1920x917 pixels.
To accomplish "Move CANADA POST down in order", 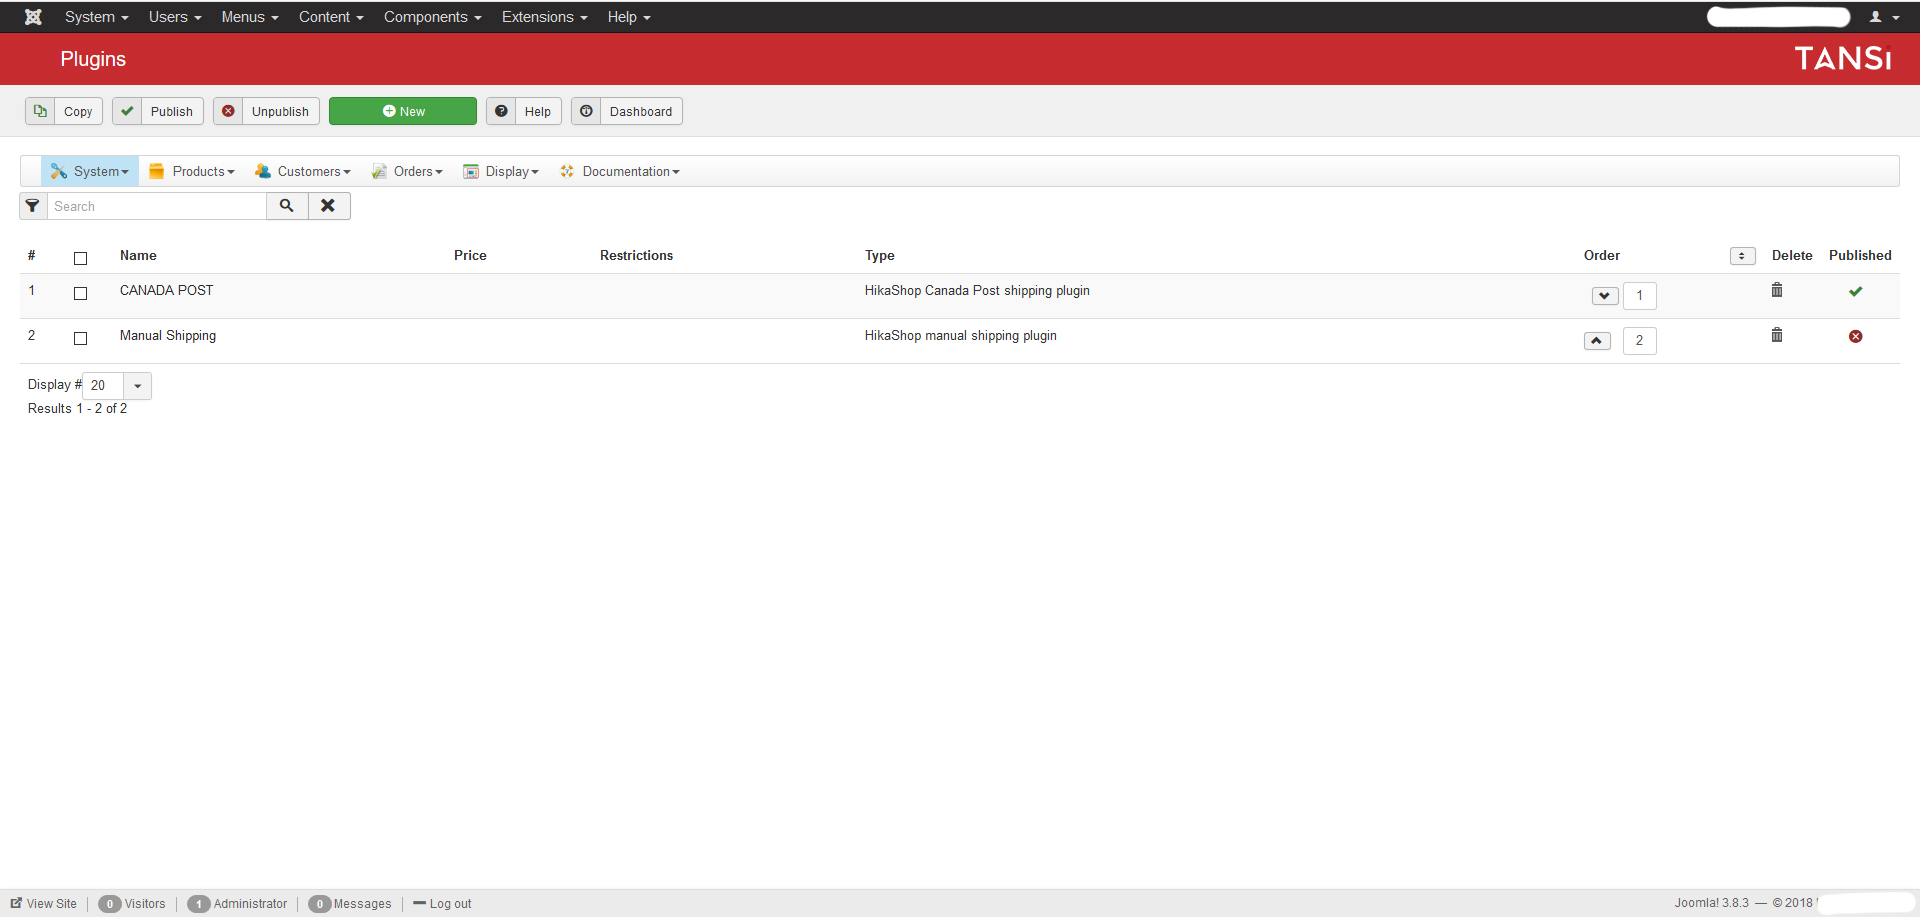I will pos(1605,296).
